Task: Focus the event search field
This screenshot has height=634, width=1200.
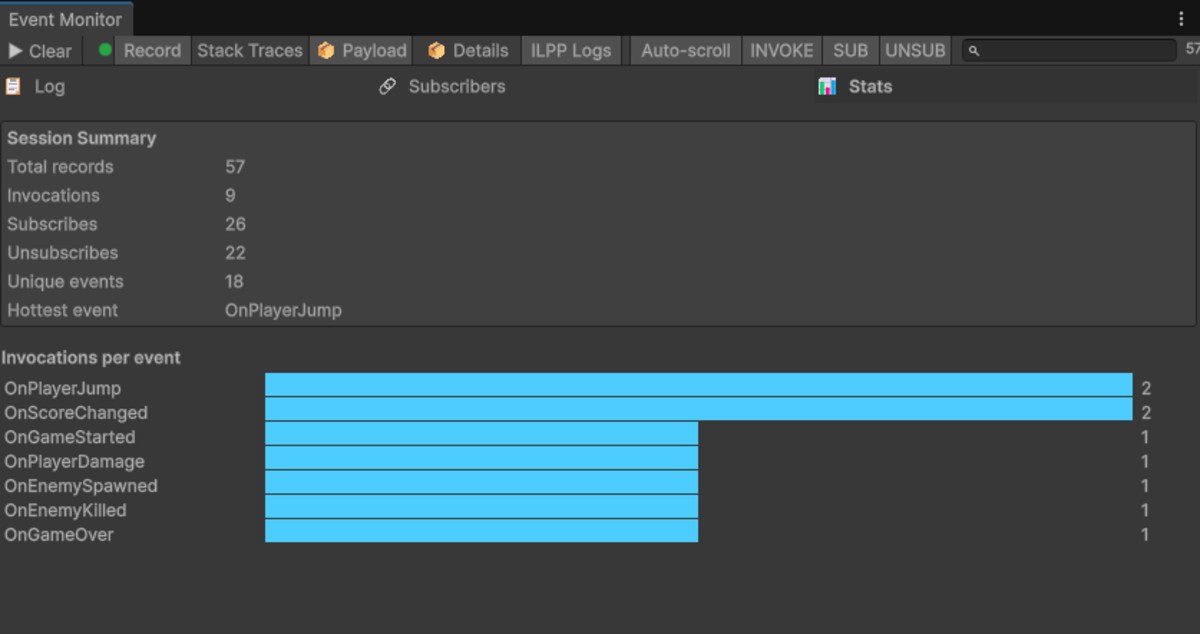Action: (x=1069, y=50)
